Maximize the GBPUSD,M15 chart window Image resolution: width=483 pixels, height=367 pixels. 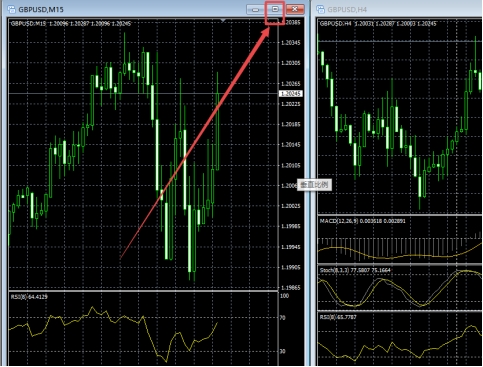point(275,9)
